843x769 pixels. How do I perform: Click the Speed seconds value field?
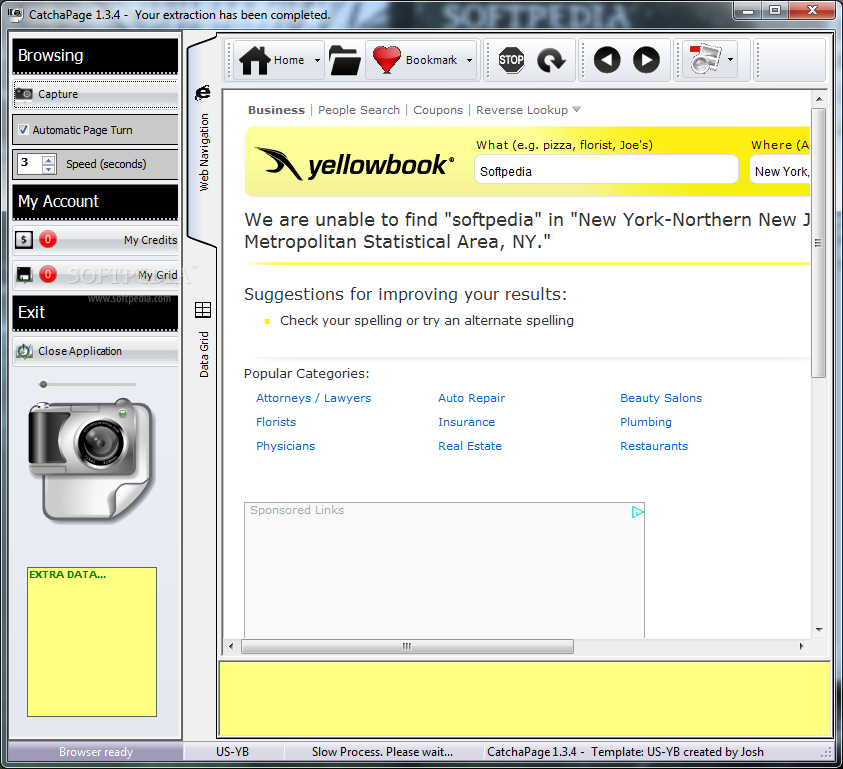tap(30, 163)
